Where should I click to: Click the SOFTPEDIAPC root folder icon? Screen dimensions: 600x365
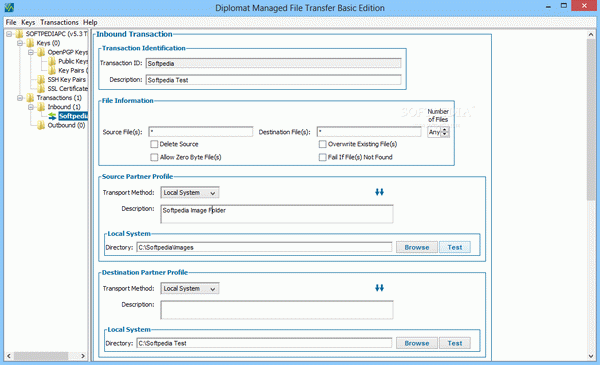[19, 34]
